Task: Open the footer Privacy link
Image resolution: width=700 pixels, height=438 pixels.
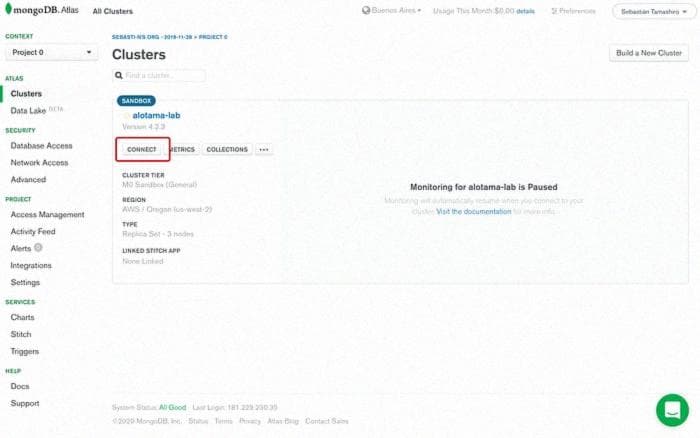Action: (250, 421)
